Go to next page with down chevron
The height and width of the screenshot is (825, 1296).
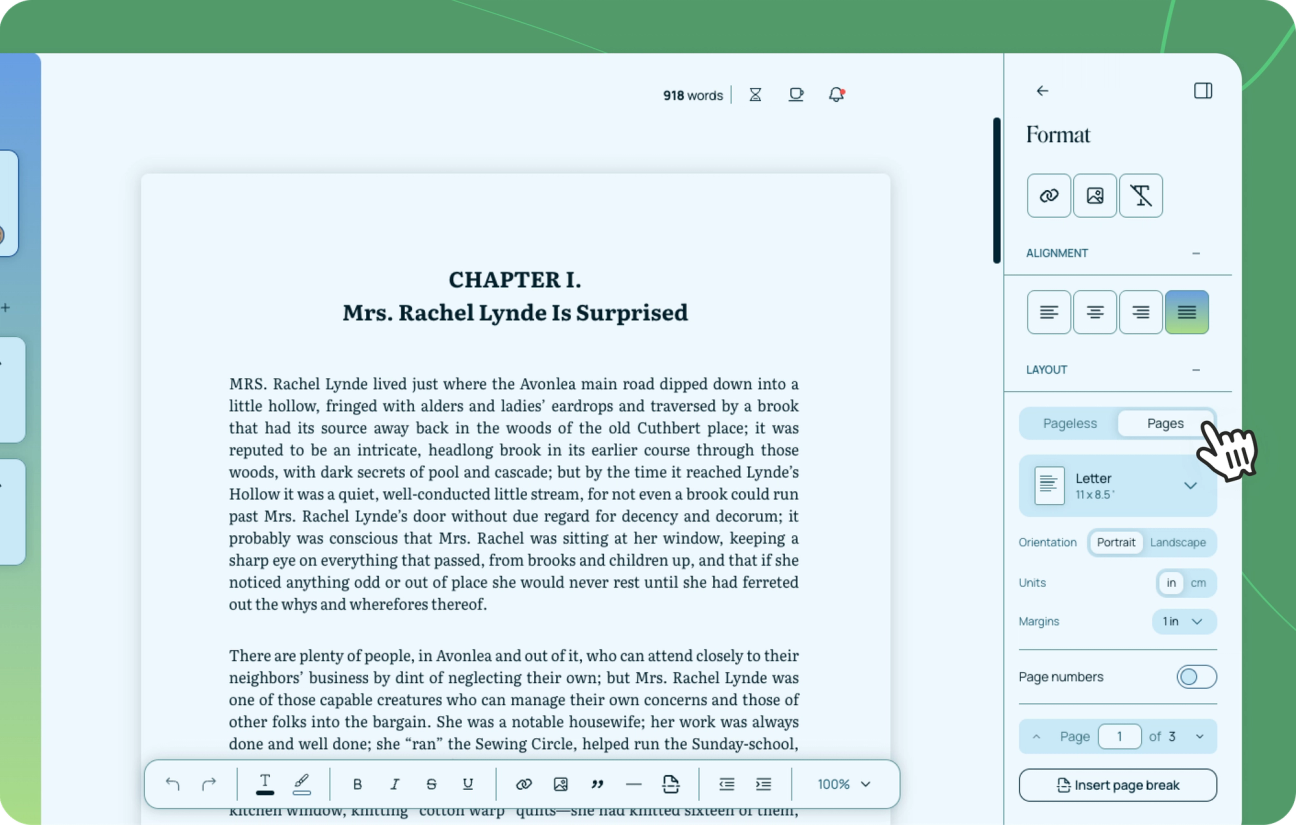click(x=1200, y=737)
